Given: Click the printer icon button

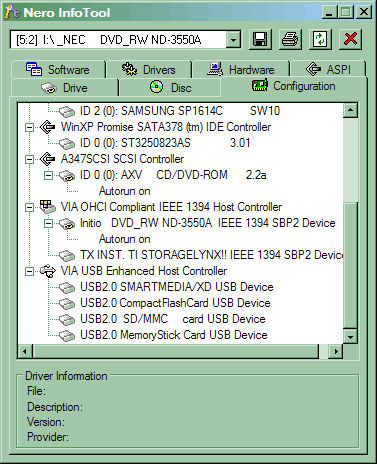Looking at the screenshot, I should (290, 39).
